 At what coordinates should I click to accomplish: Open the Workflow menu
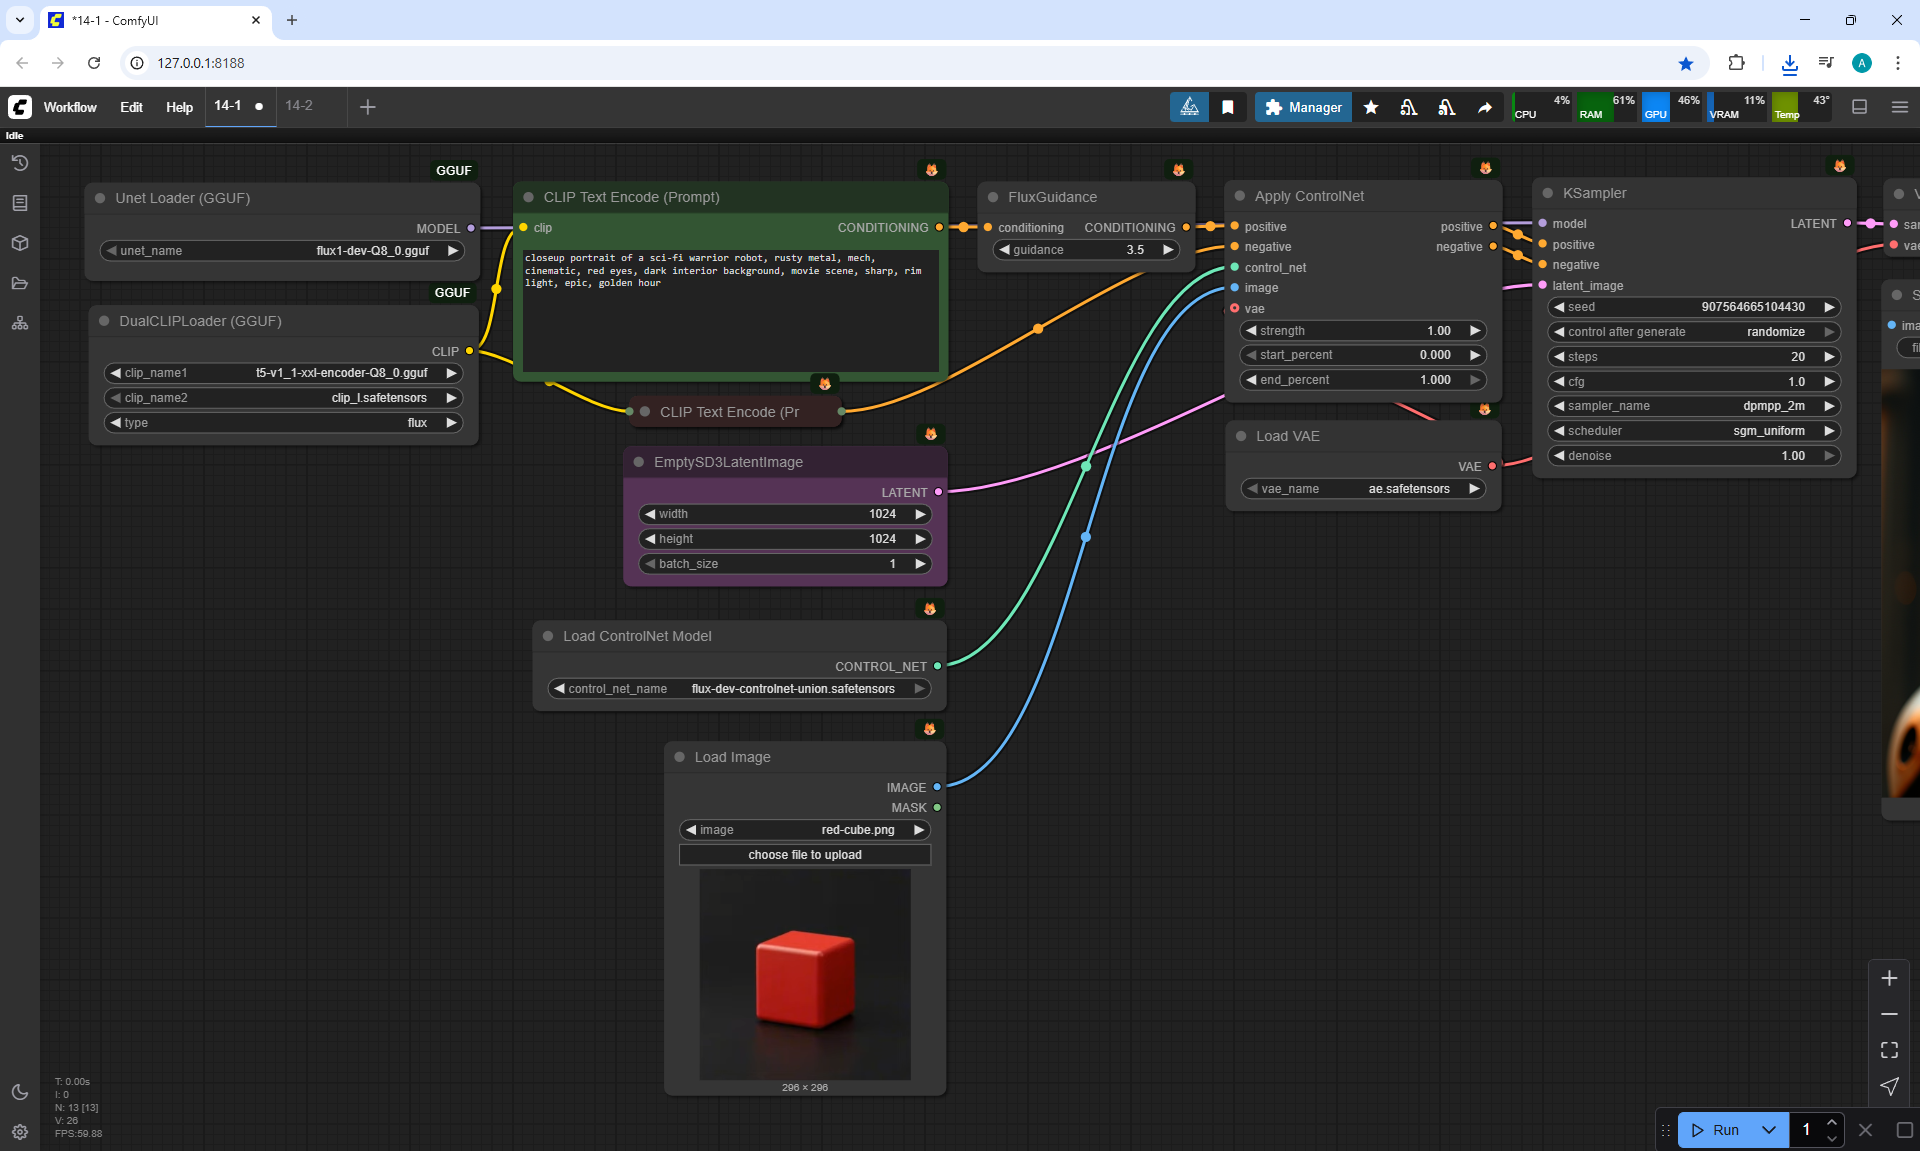70,107
